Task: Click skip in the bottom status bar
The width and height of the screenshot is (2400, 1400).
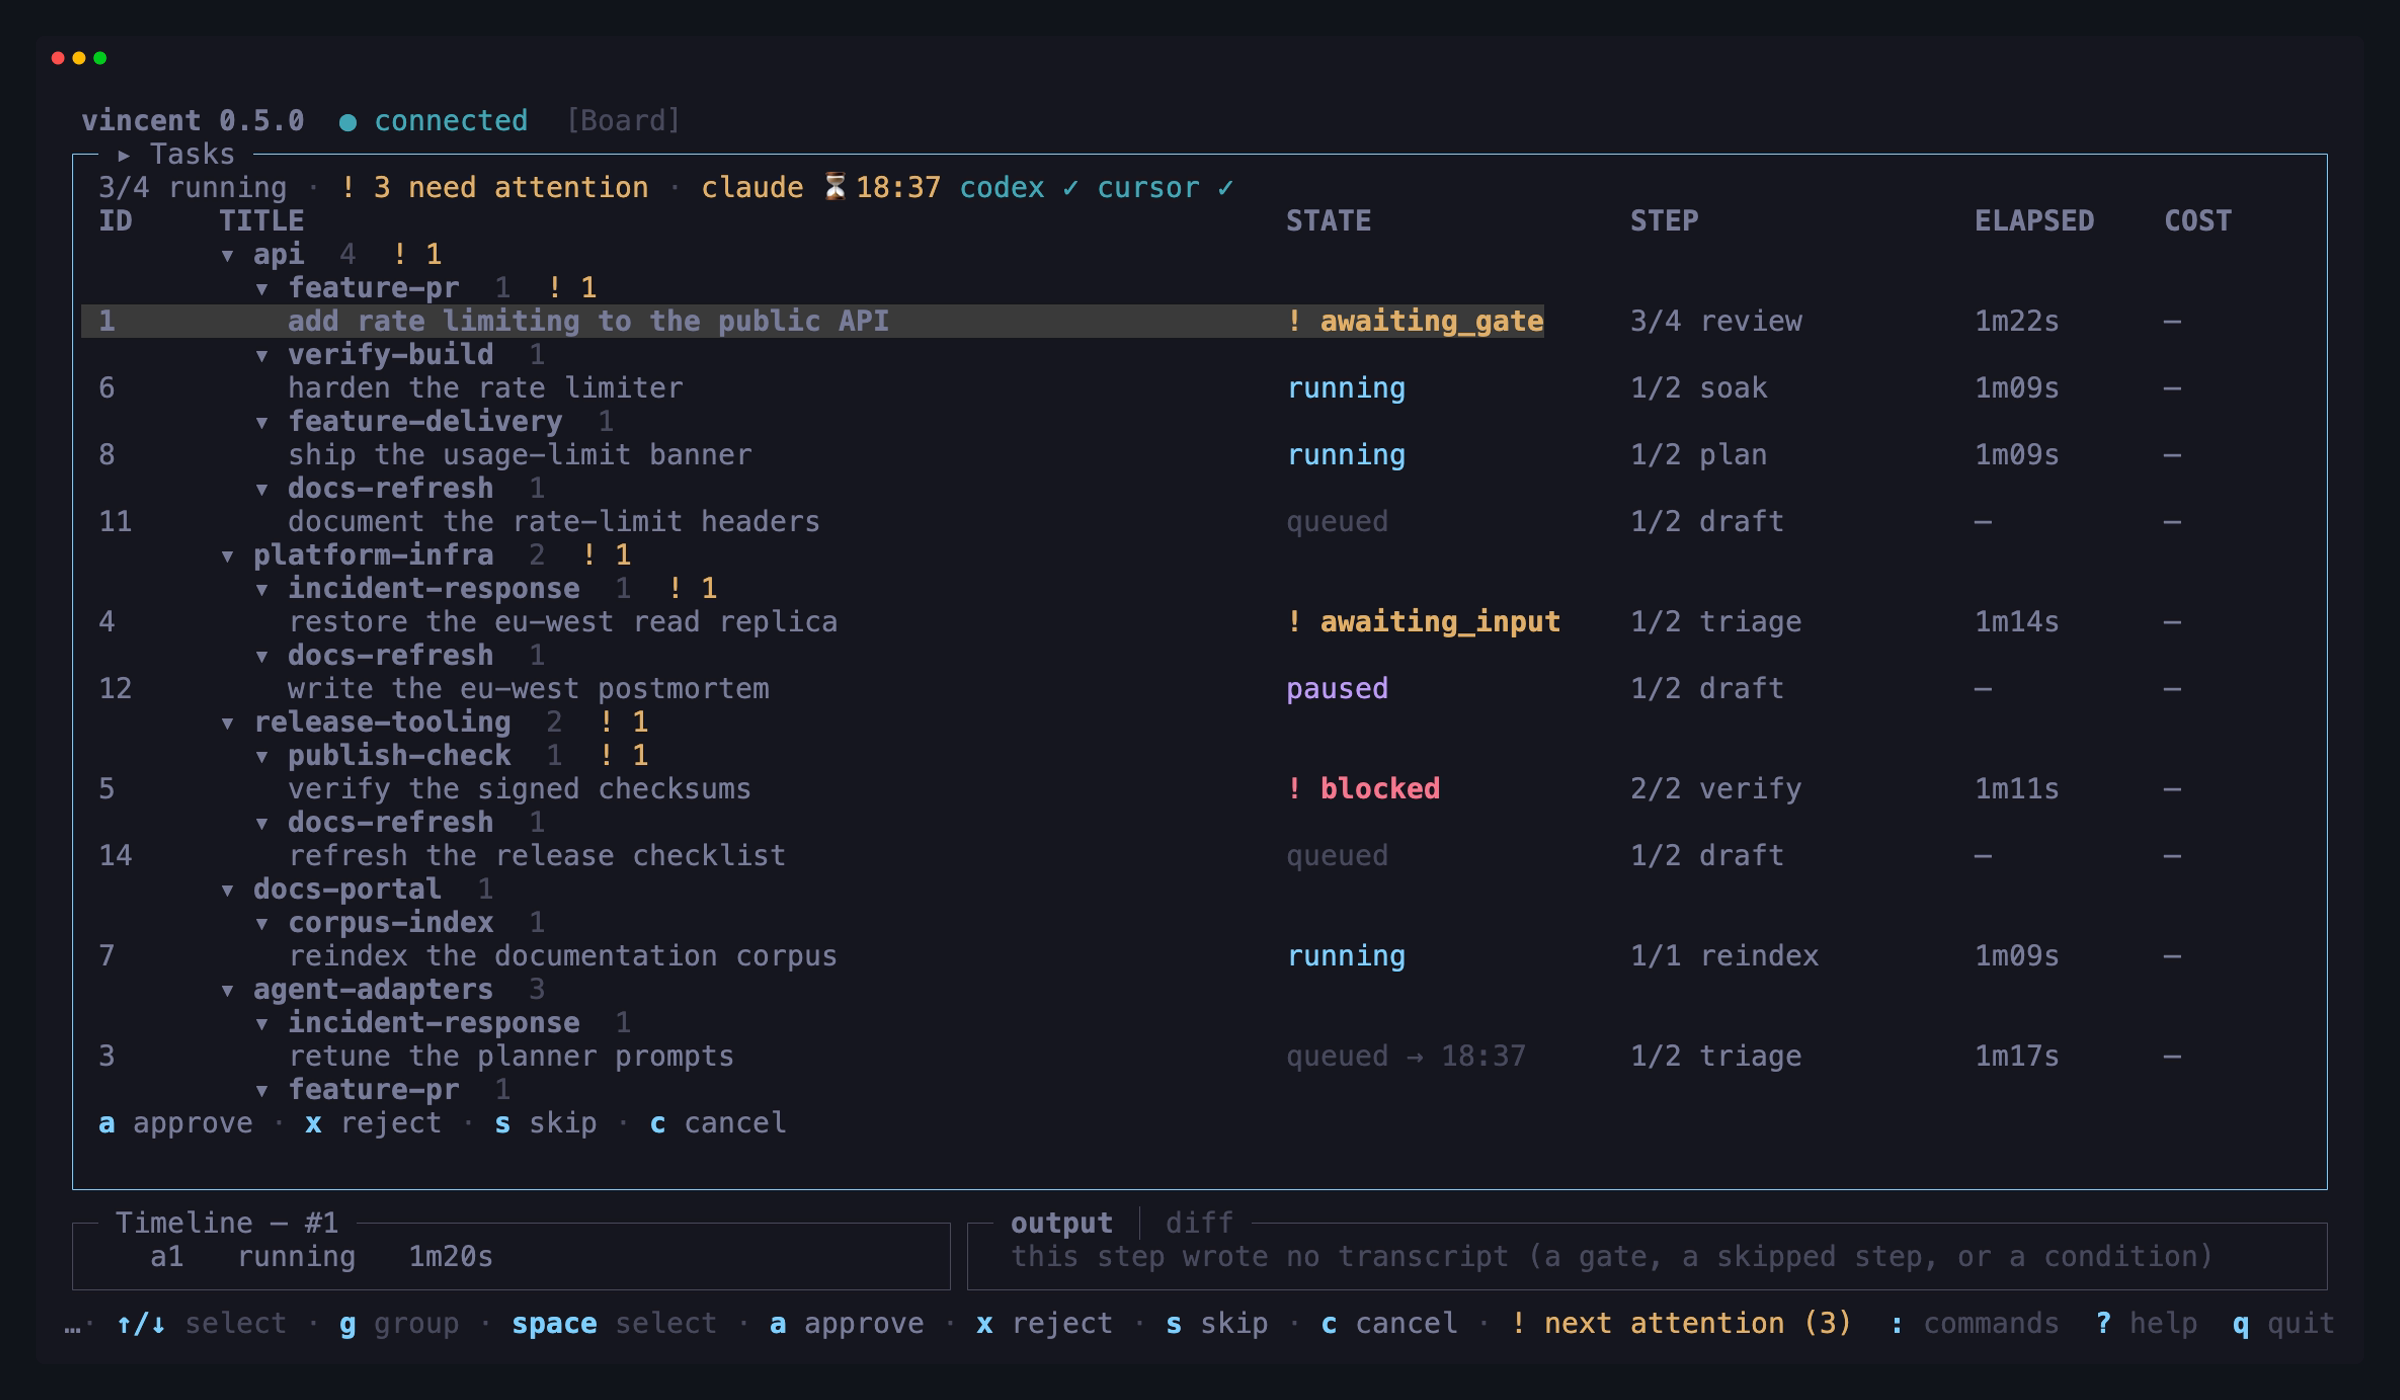Action: tap(1217, 1324)
